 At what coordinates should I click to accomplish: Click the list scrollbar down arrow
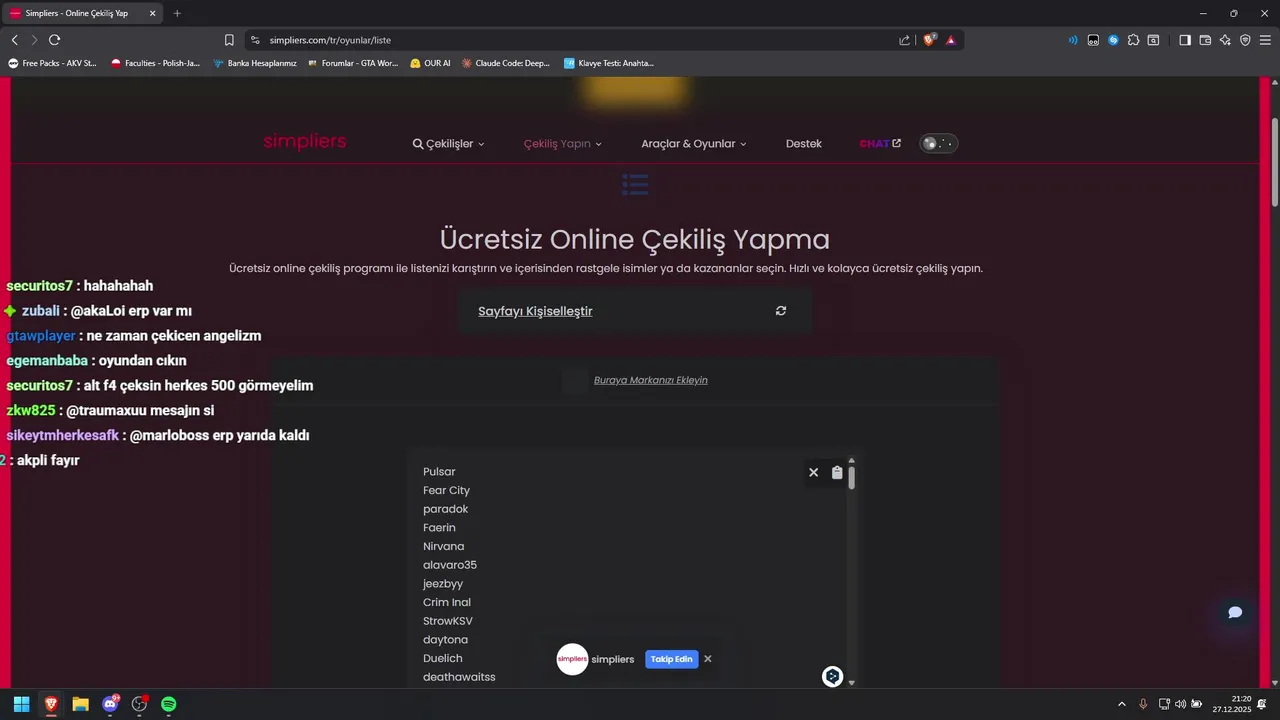[x=852, y=682]
